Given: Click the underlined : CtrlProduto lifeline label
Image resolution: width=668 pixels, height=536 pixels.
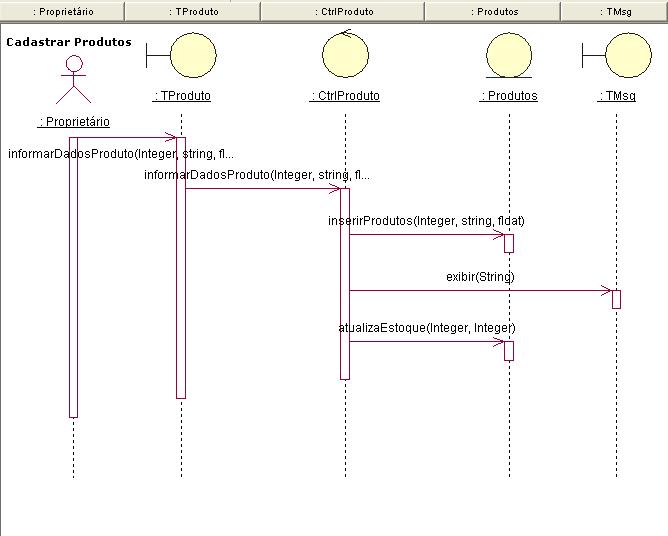Looking at the screenshot, I should coord(345,97).
